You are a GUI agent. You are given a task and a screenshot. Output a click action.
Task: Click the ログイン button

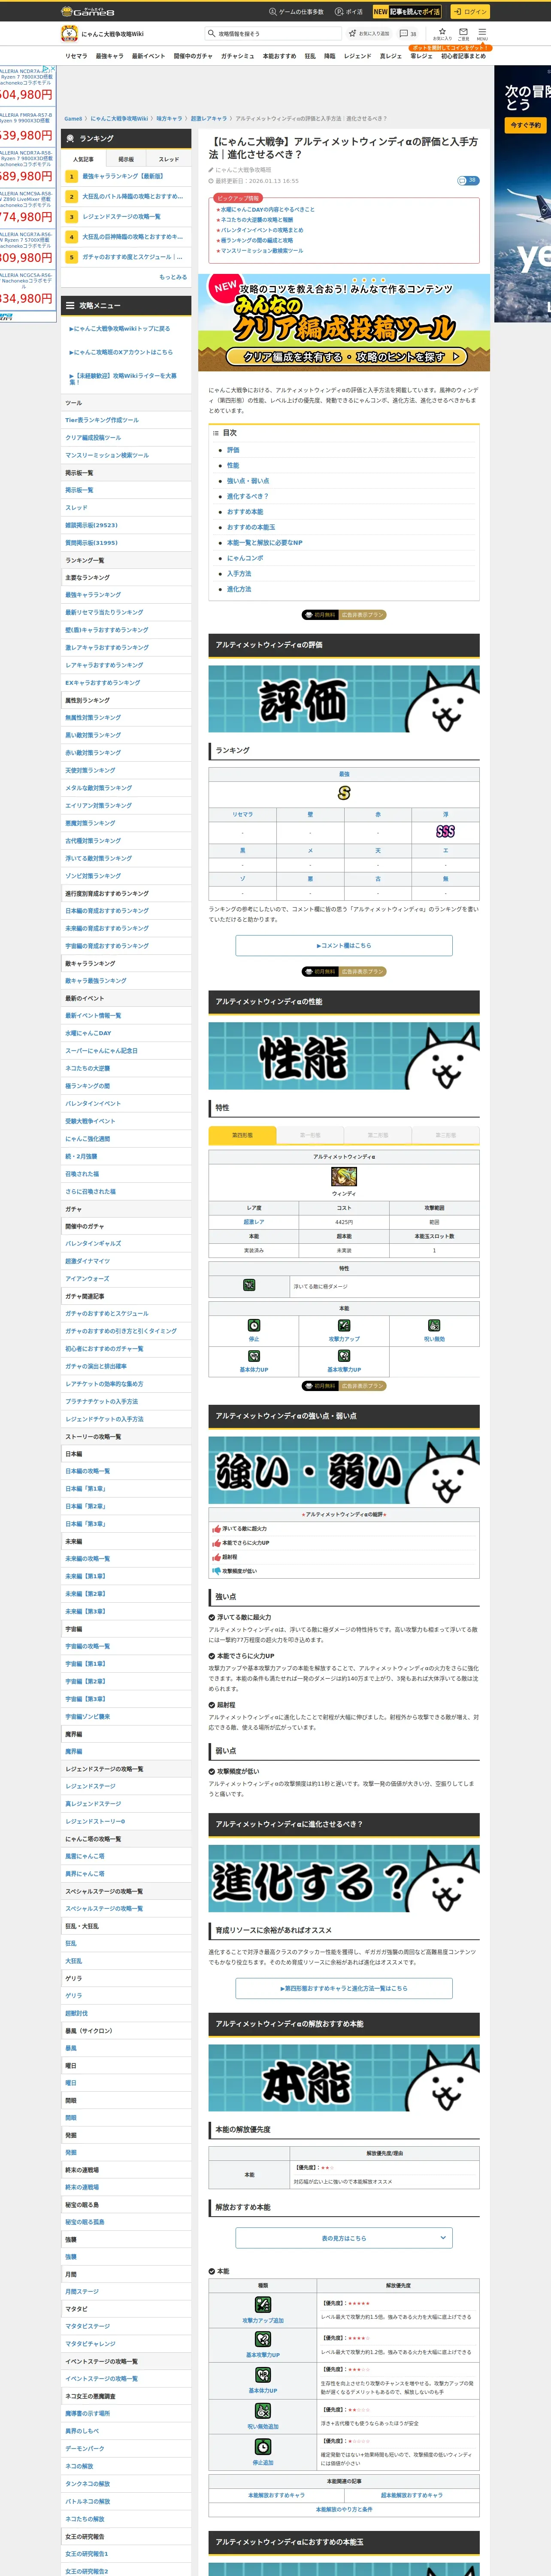469,11
